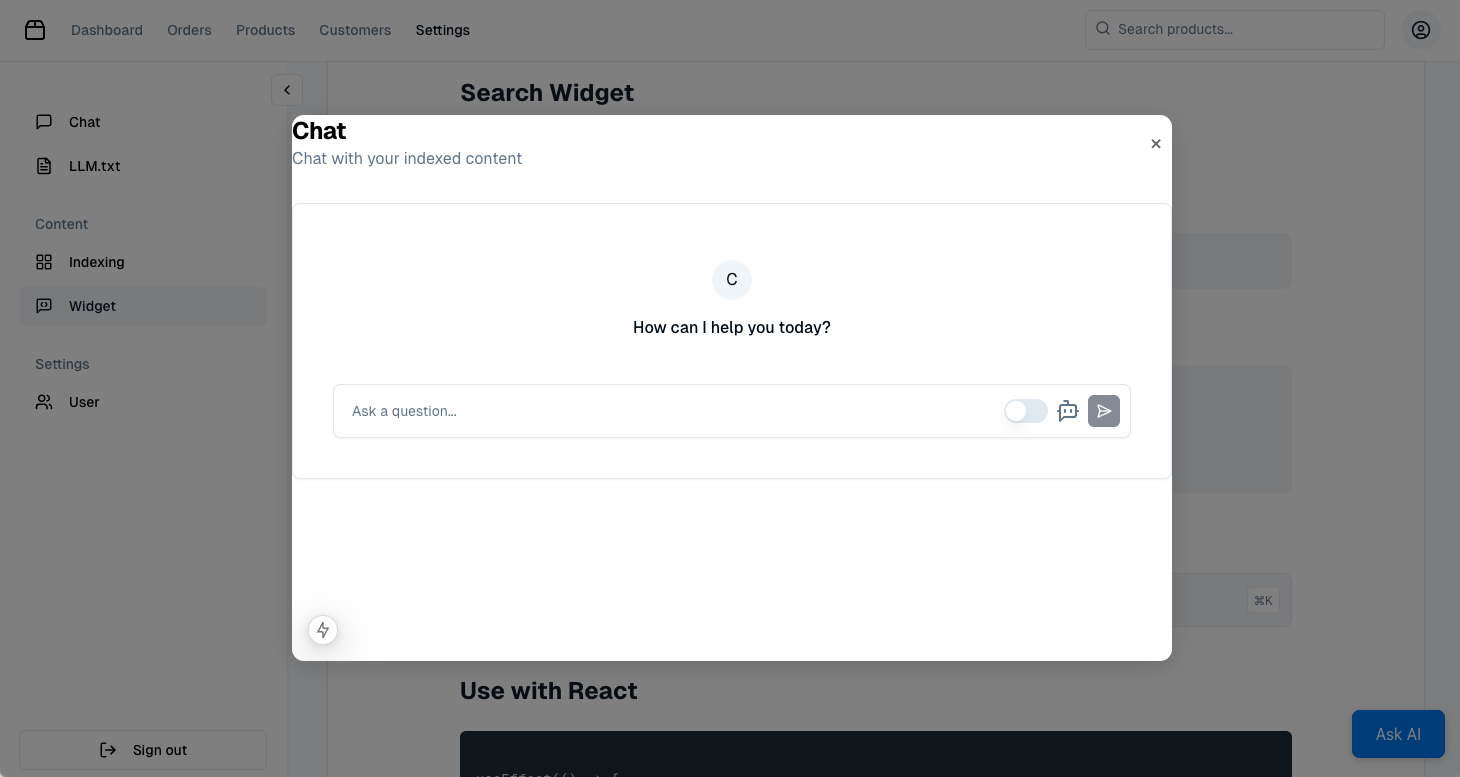Screen dimensions: 1460x777
Task: Click the C avatar circle in chat
Action: [731, 280]
